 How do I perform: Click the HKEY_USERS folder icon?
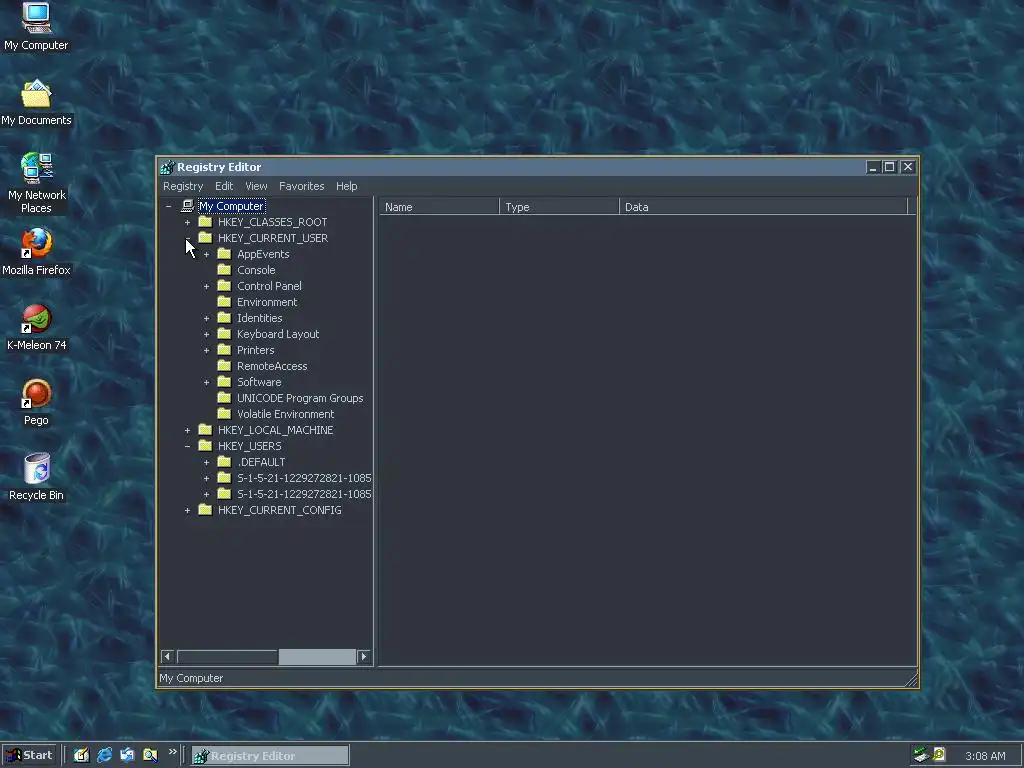pyautogui.click(x=205, y=446)
